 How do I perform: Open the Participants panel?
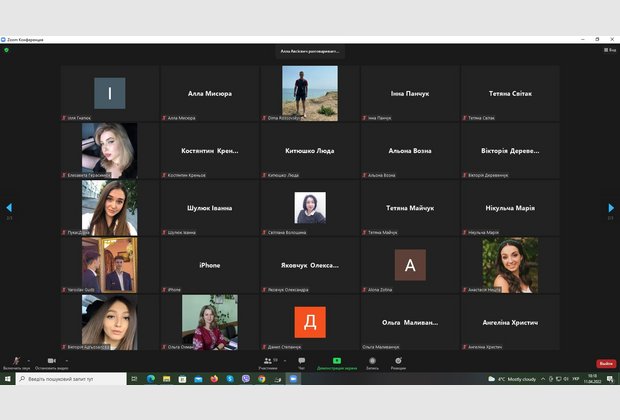[267, 361]
